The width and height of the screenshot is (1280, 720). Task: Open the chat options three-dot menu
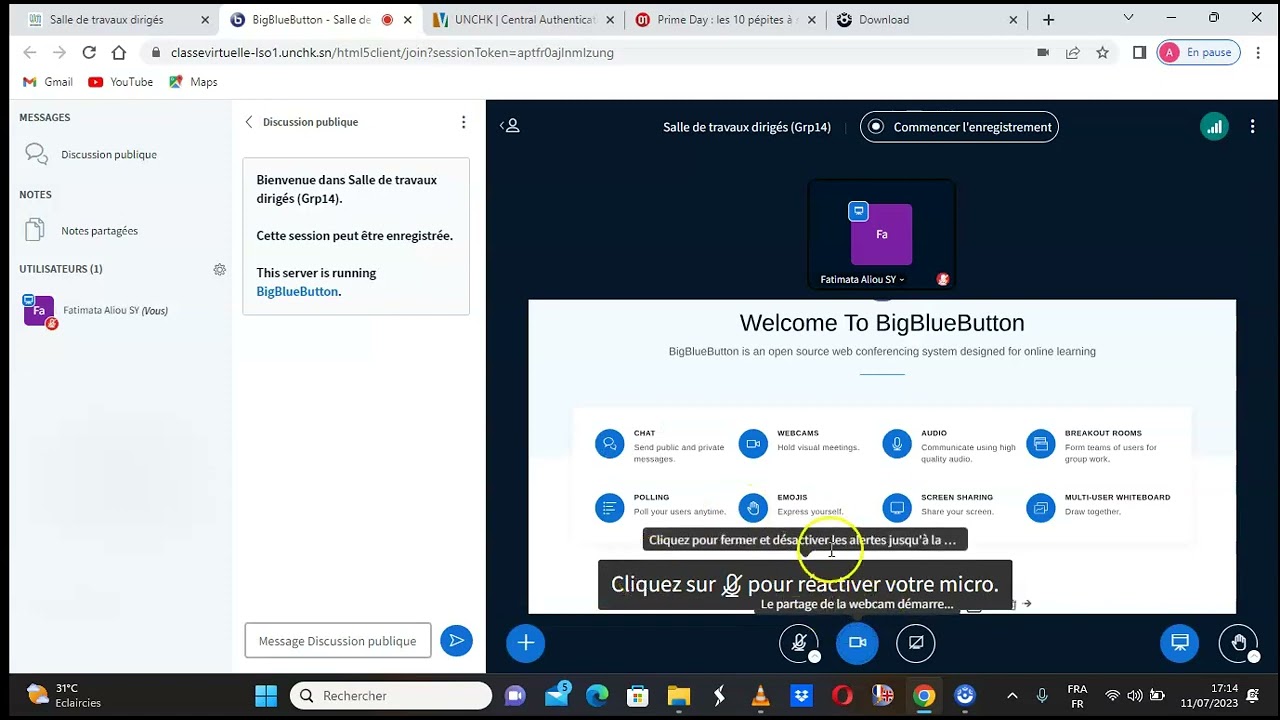tap(463, 122)
